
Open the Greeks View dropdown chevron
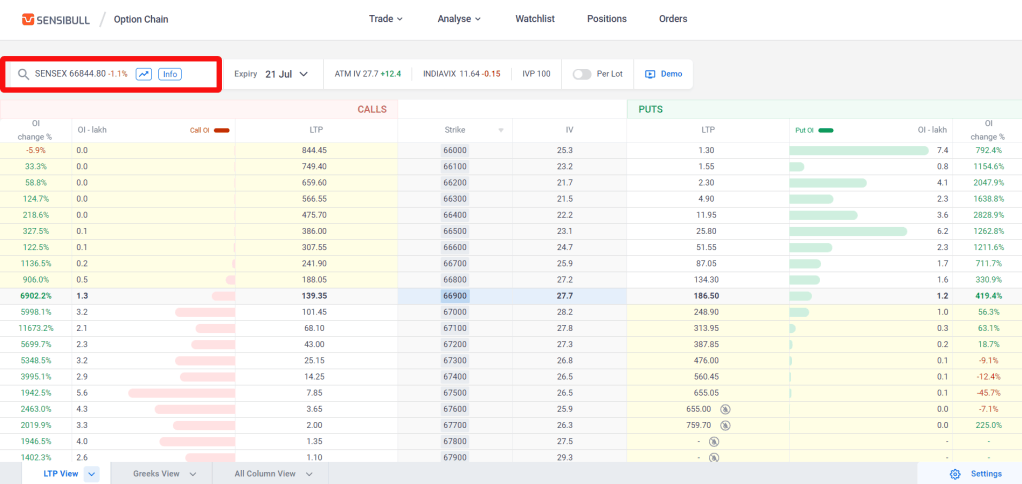[192, 474]
